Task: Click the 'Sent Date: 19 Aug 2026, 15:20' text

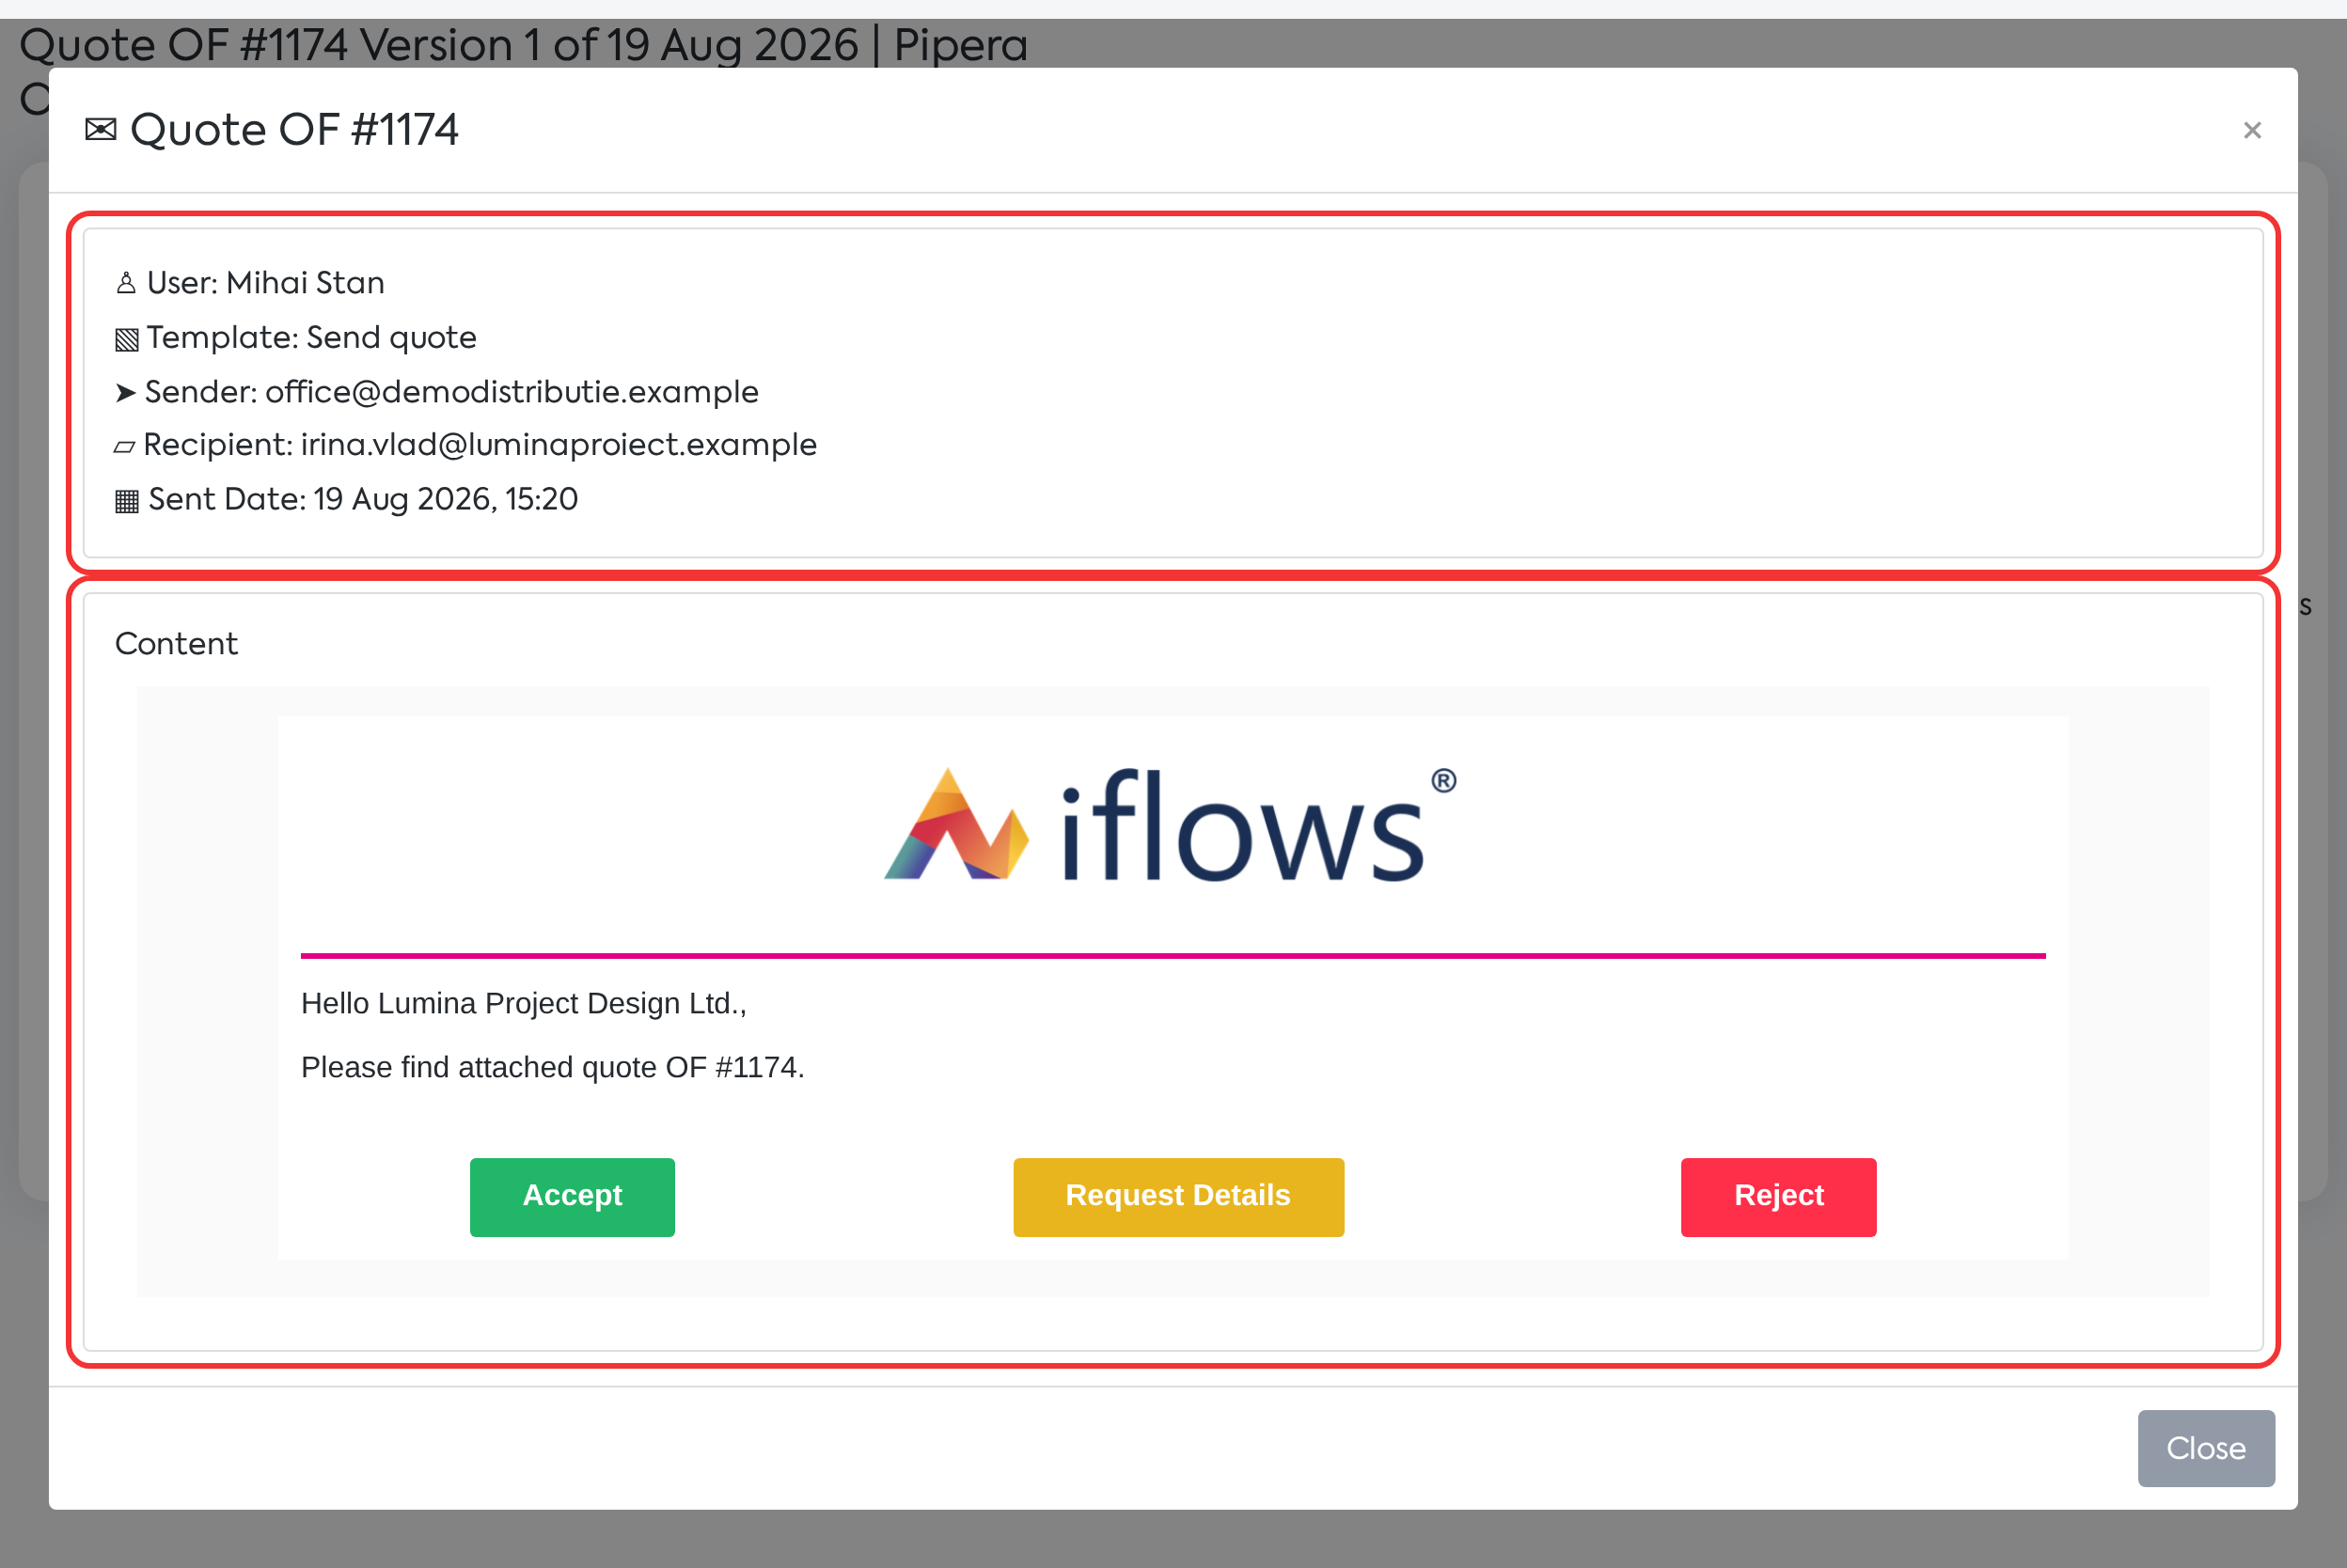Action: 363,499
